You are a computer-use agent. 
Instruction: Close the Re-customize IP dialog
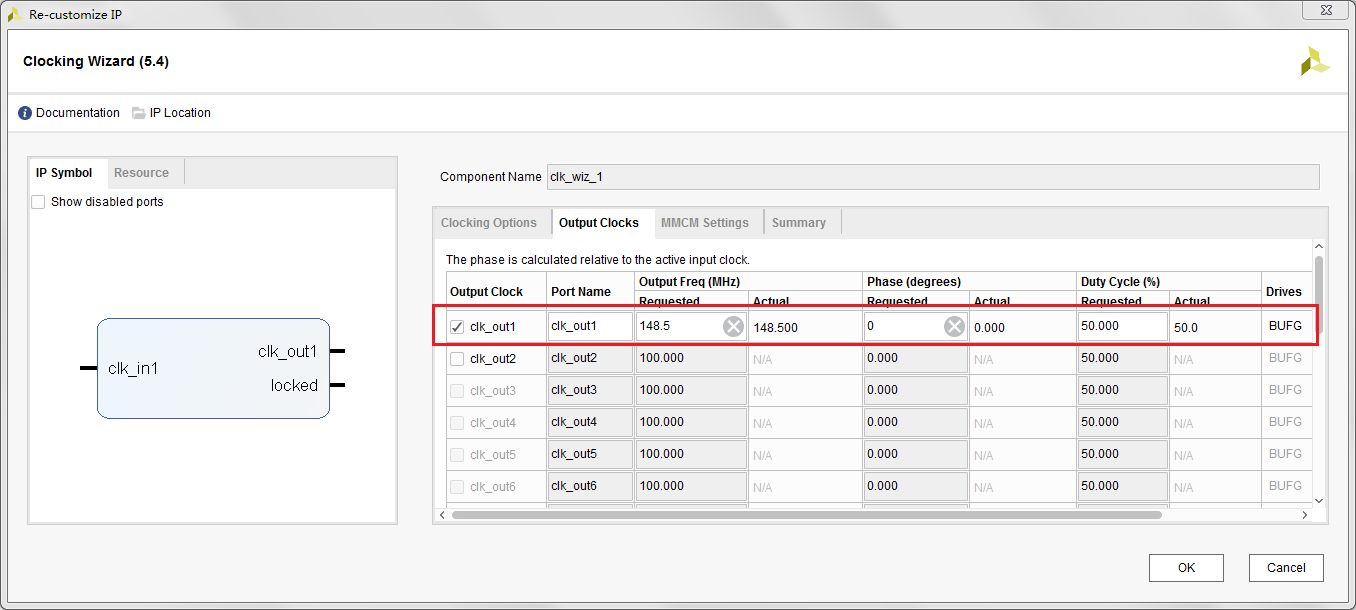pyautogui.click(x=1327, y=9)
